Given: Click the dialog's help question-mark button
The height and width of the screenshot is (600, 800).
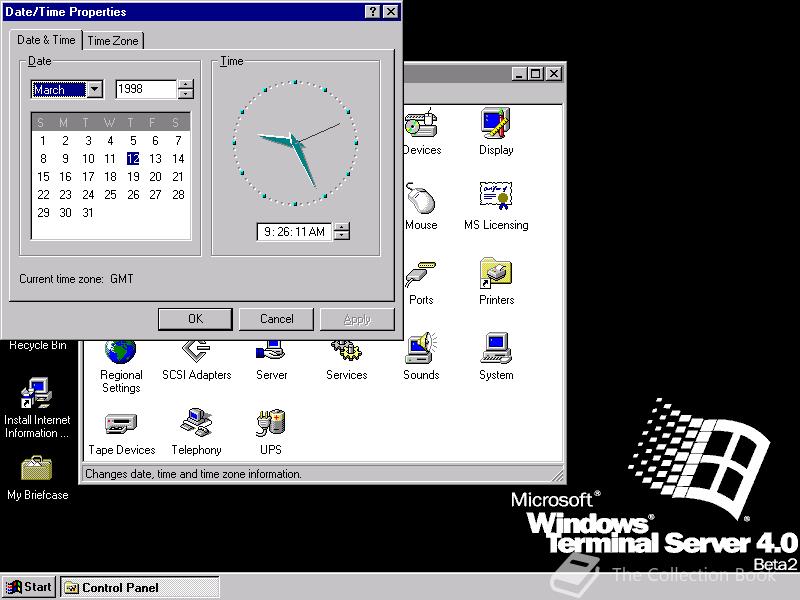Looking at the screenshot, I should click(x=372, y=12).
